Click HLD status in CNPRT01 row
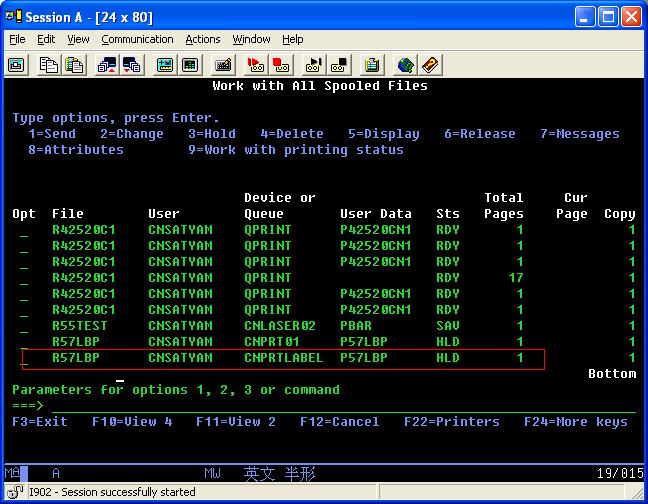This screenshot has width=648, height=504. click(448, 342)
